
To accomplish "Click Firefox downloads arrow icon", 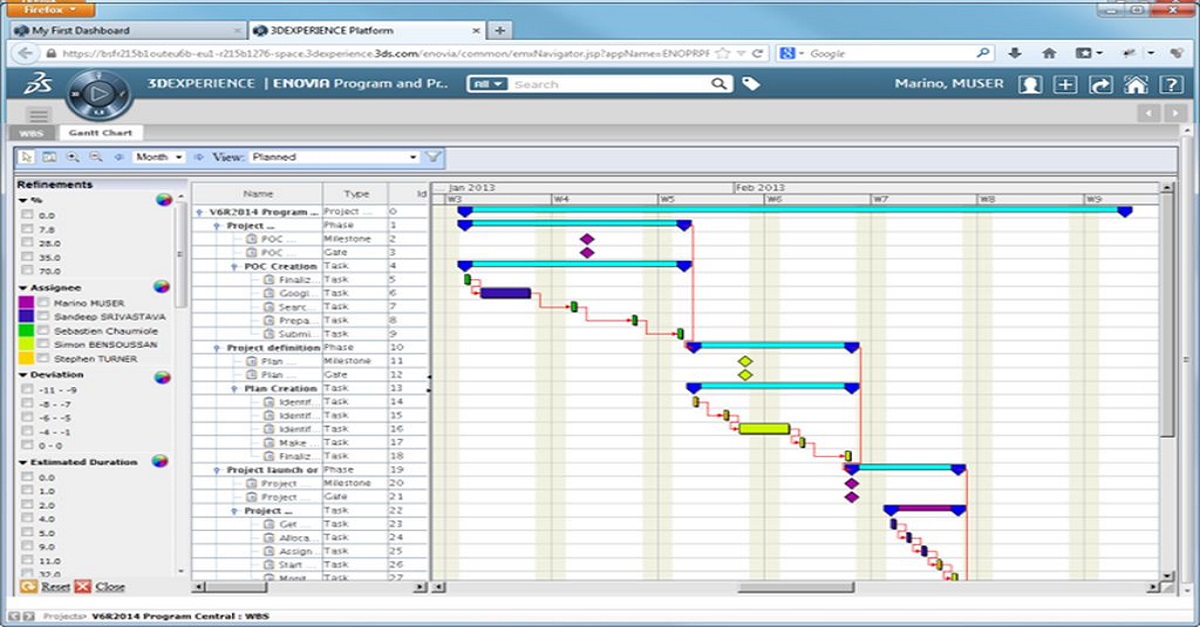I will tap(1015, 53).
